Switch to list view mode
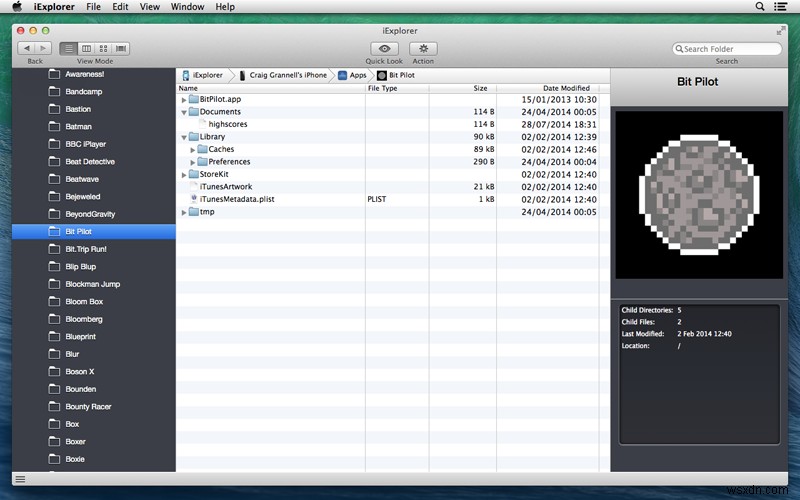The image size is (800, 500). [x=68, y=48]
